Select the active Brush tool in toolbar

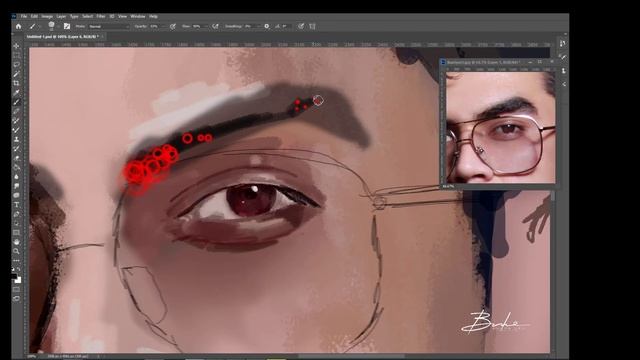point(16,102)
